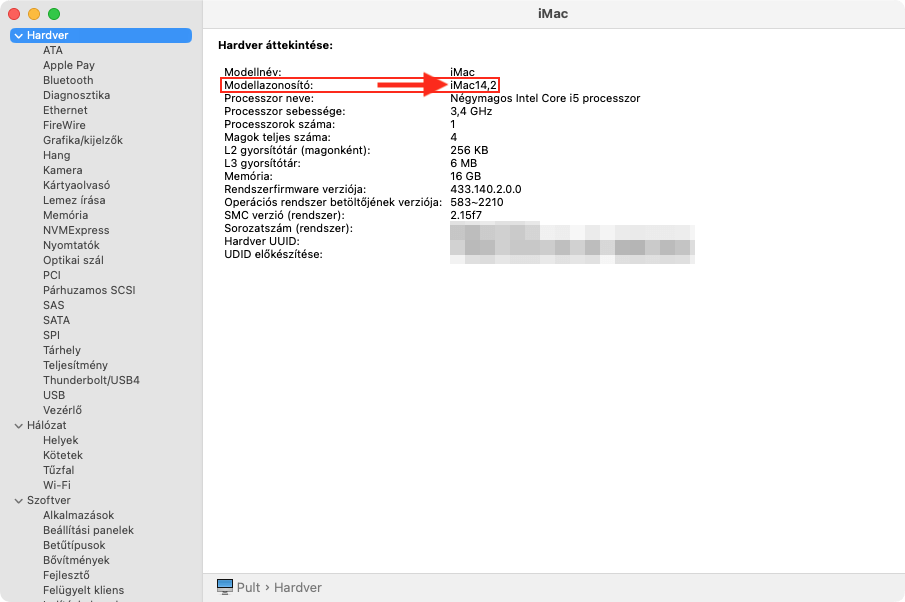This screenshot has height=602, width=905.
Task: Click the 16 GB memory value
Action: (x=465, y=177)
